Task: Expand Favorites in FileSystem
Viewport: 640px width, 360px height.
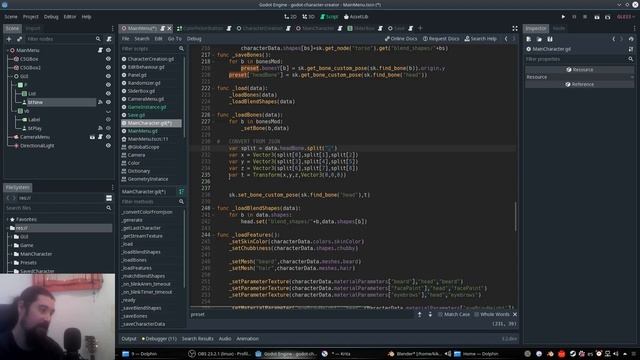Action: point(7,220)
